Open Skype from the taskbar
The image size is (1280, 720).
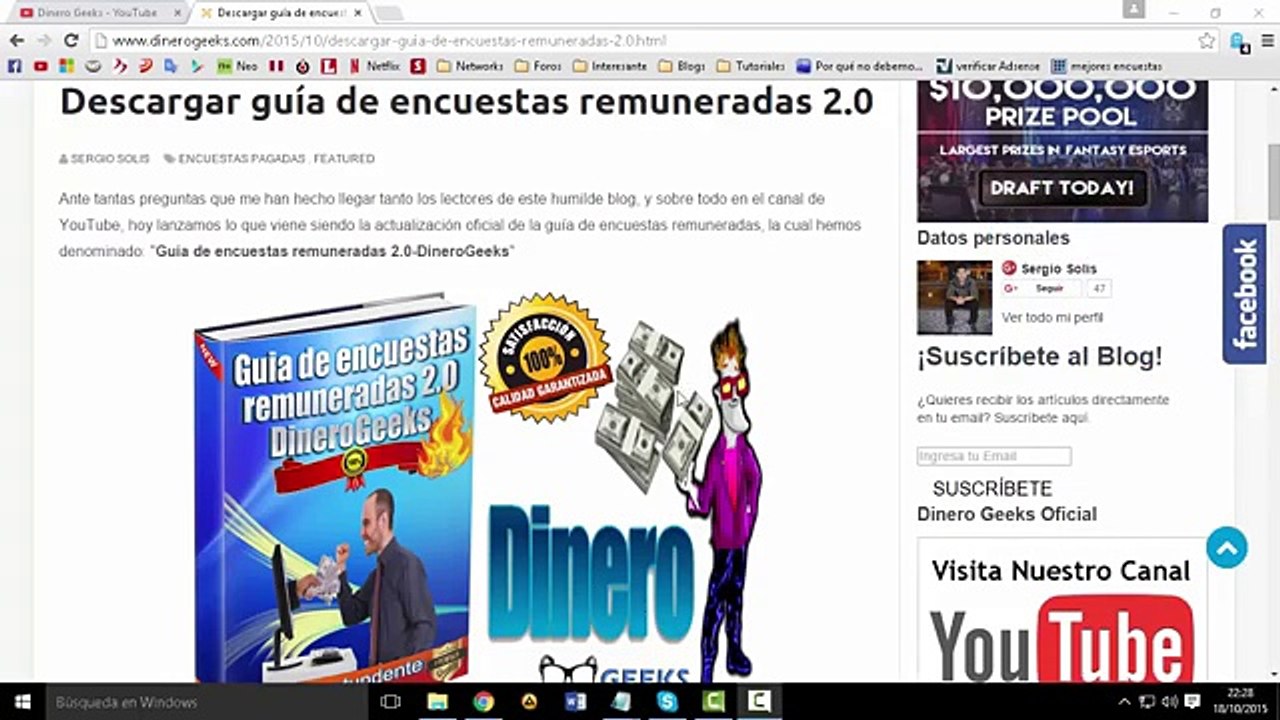click(667, 702)
